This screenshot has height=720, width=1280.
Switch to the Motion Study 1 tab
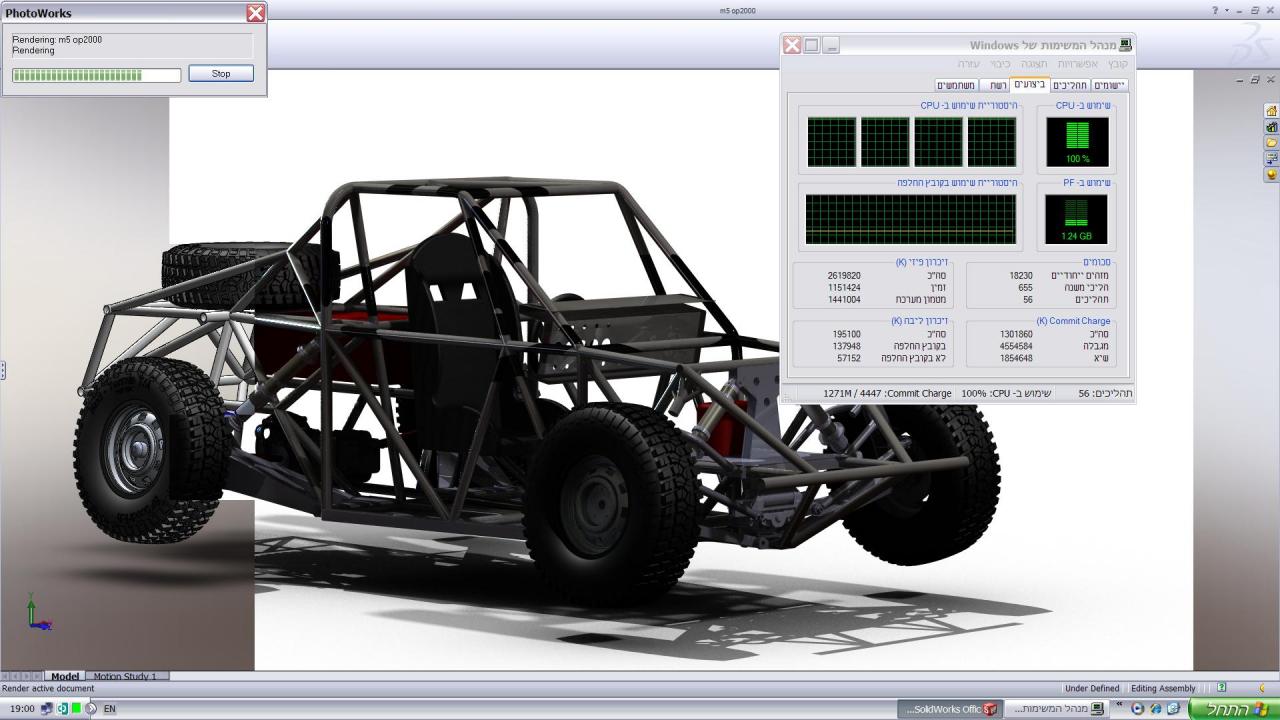point(125,677)
